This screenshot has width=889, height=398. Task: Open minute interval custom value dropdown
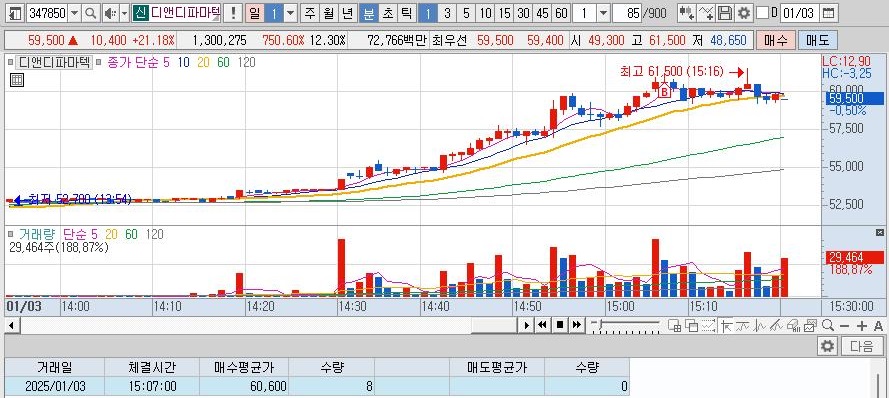point(603,12)
